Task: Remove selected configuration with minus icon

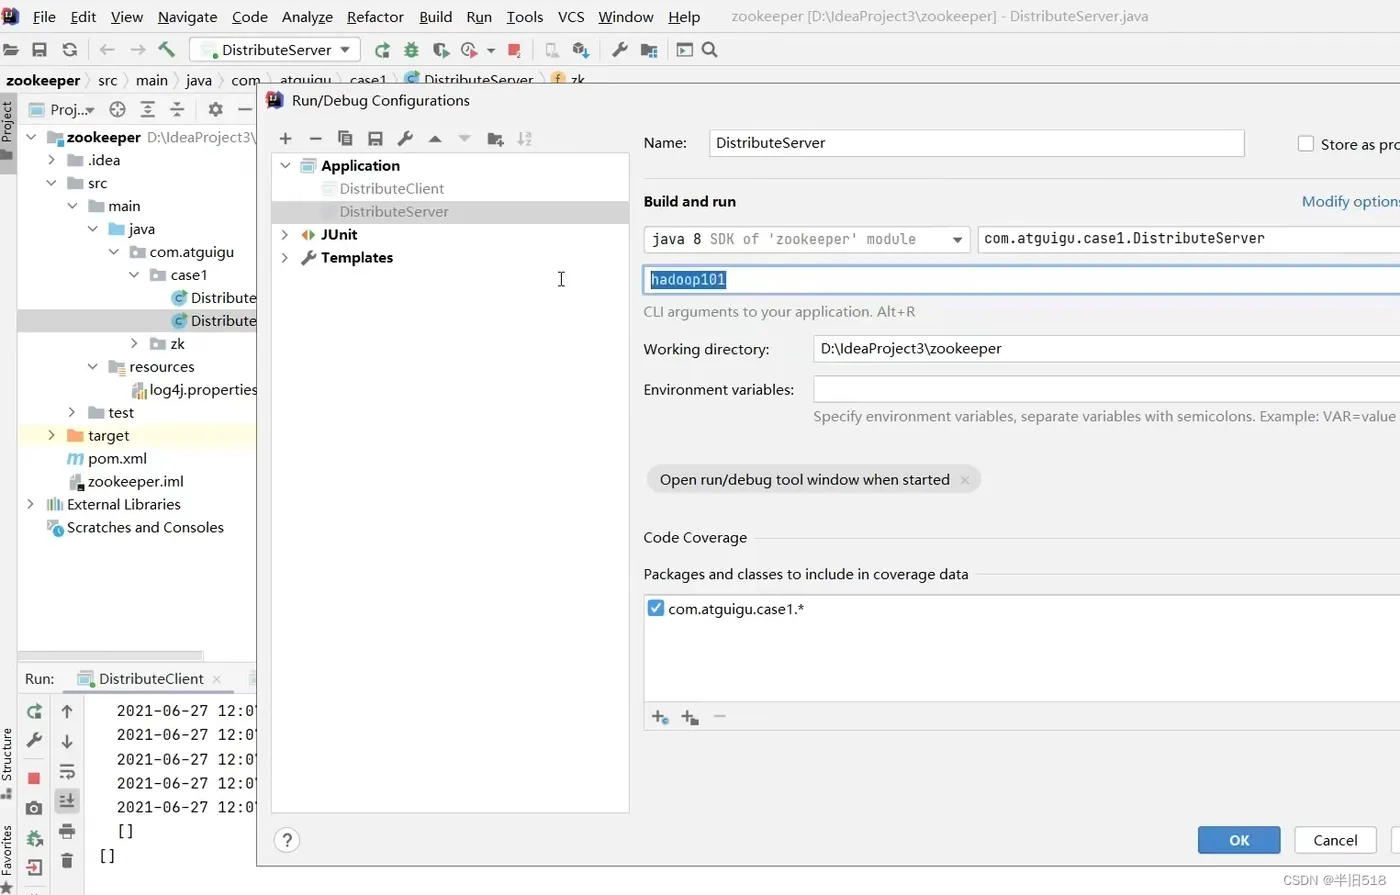Action: click(316, 139)
